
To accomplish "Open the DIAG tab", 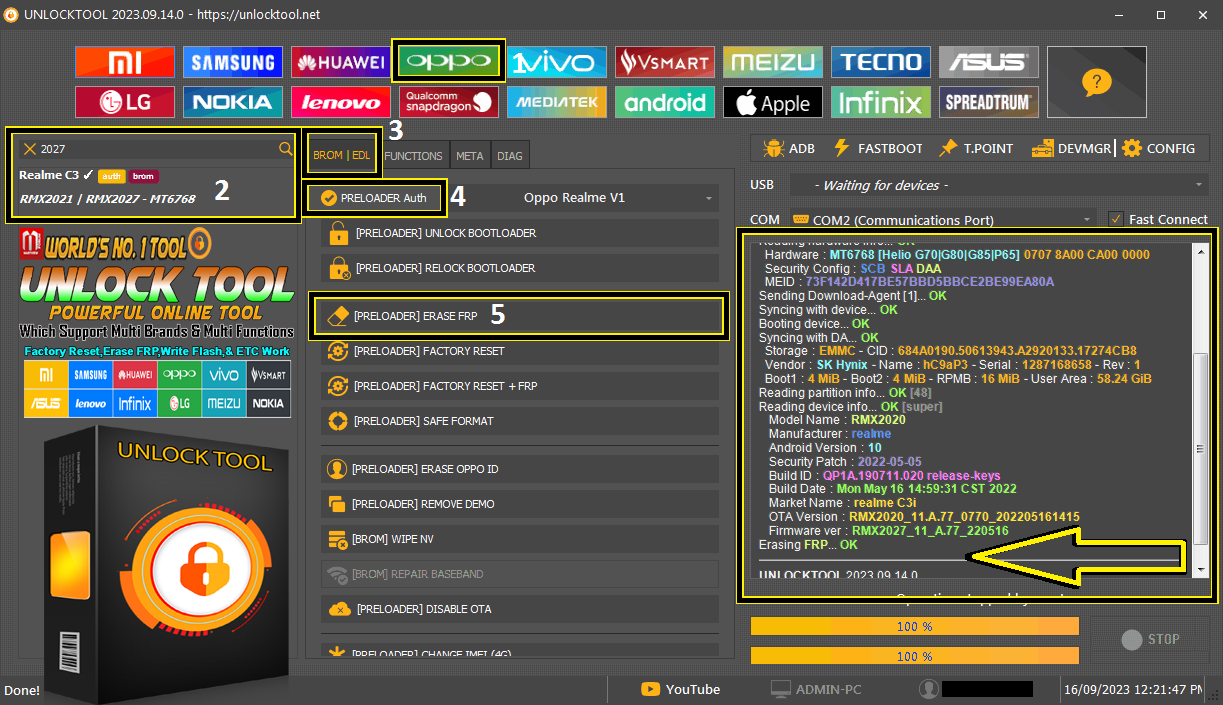I will point(509,156).
